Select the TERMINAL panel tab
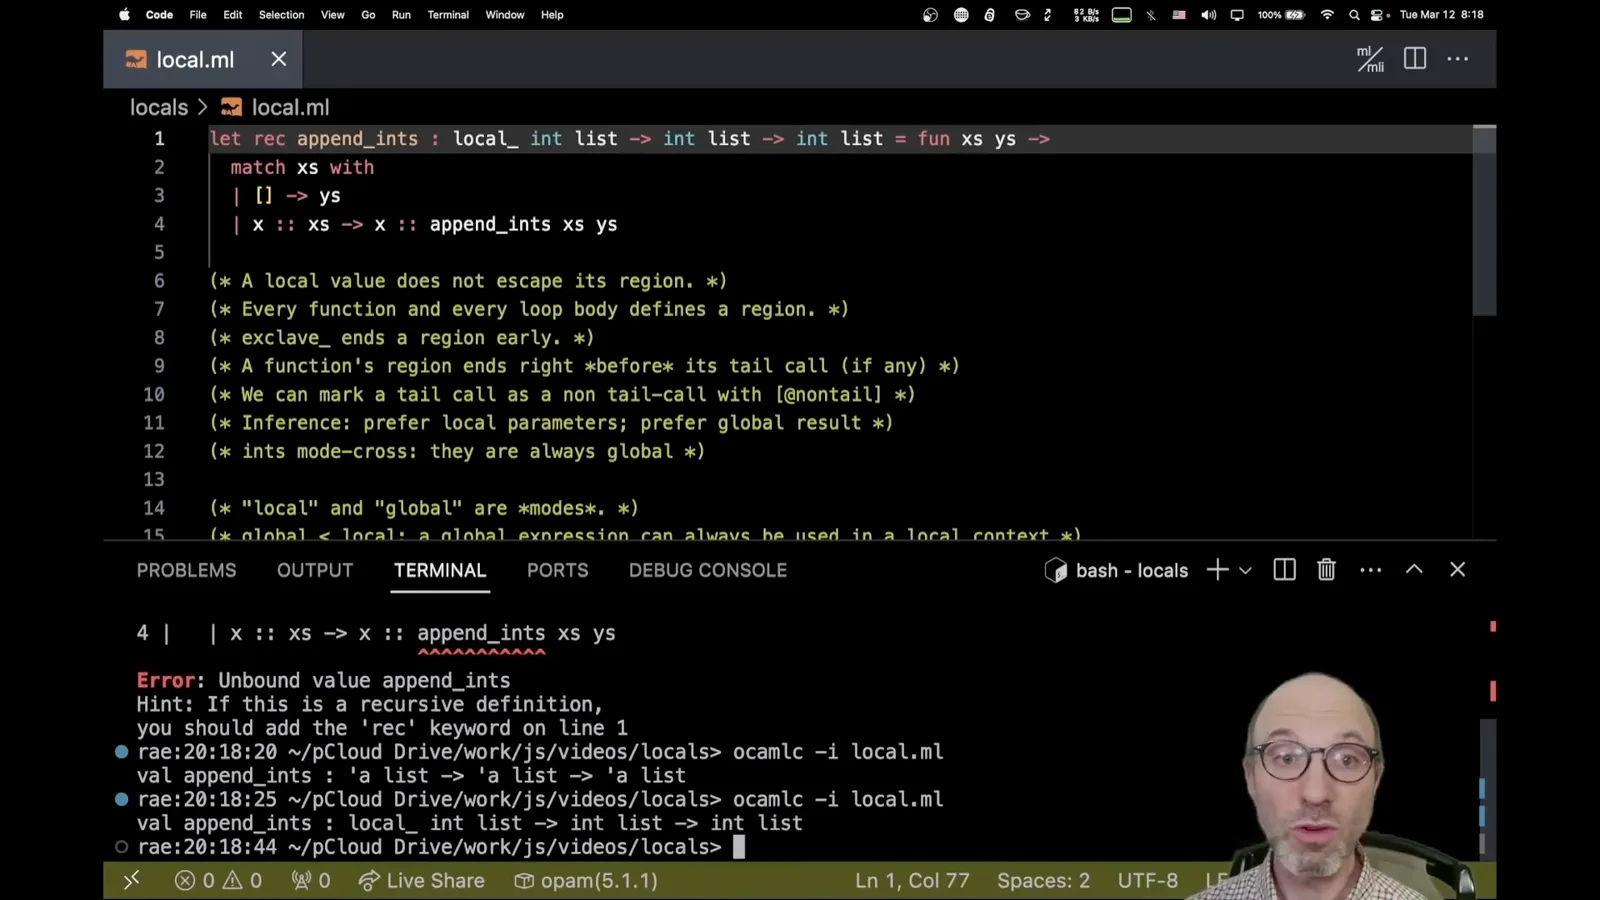Viewport: 1600px width, 900px height. (x=440, y=570)
